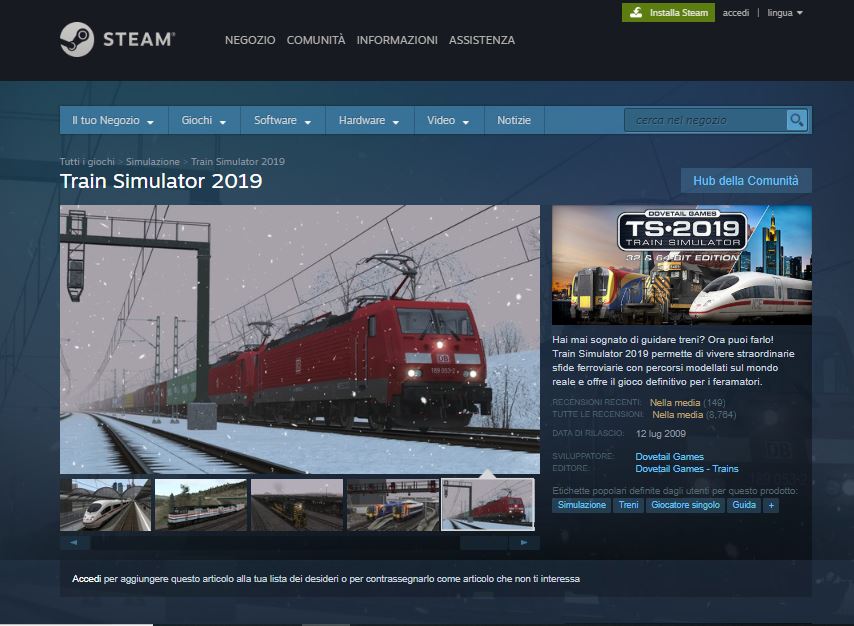Click the plus tag button
The width and height of the screenshot is (854, 626).
771,505
